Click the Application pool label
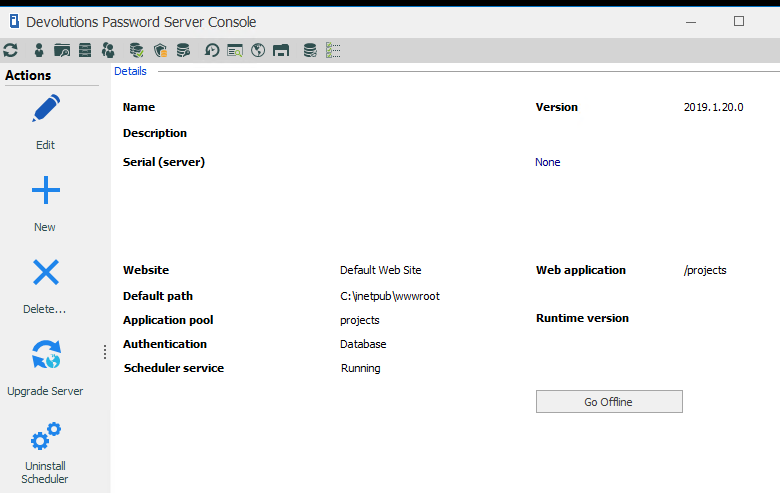This screenshot has width=780, height=493. point(168,320)
